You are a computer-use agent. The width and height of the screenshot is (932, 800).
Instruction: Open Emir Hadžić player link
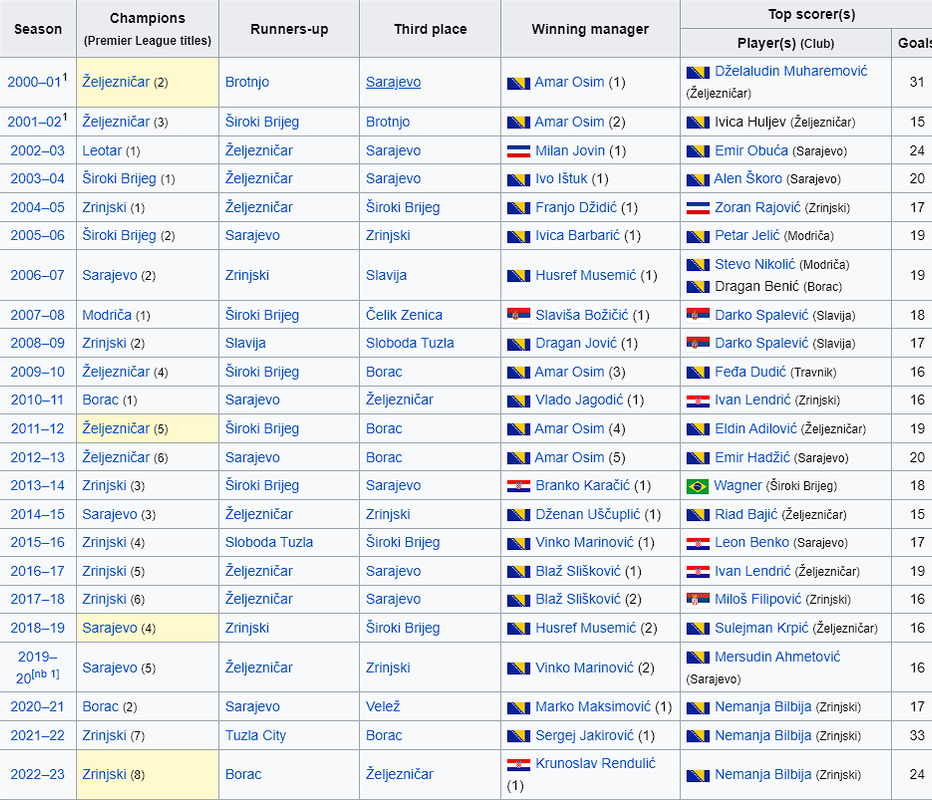(752, 457)
